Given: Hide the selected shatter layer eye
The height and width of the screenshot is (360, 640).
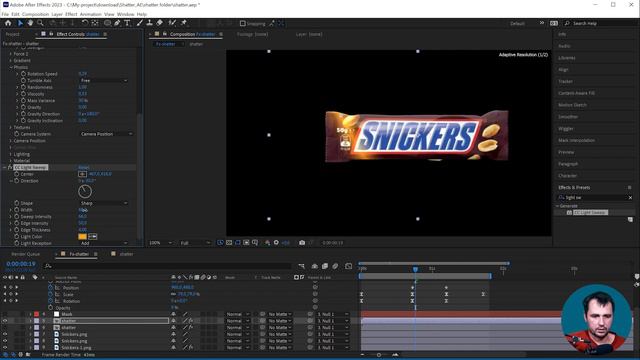Looking at the screenshot, I should 5,321.
